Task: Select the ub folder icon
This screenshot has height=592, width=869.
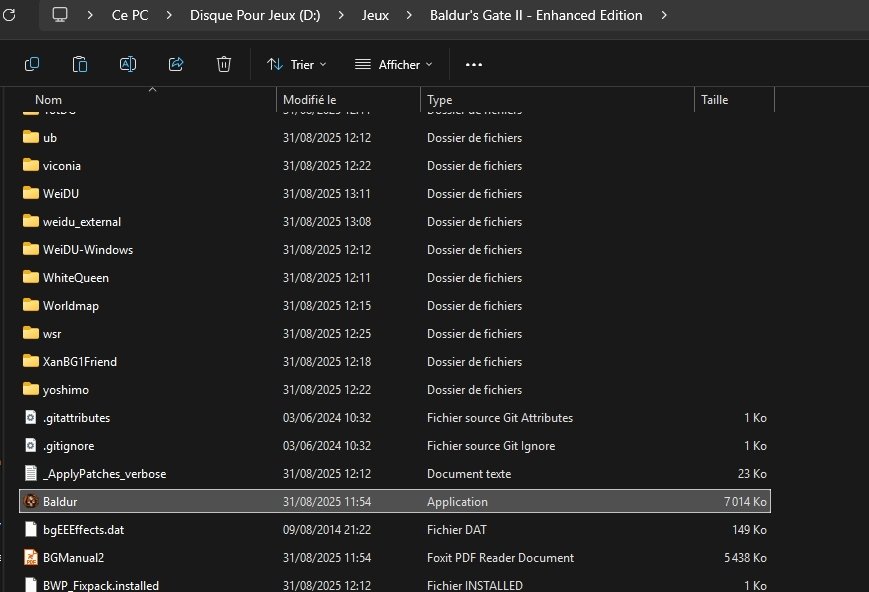Action: pos(31,137)
